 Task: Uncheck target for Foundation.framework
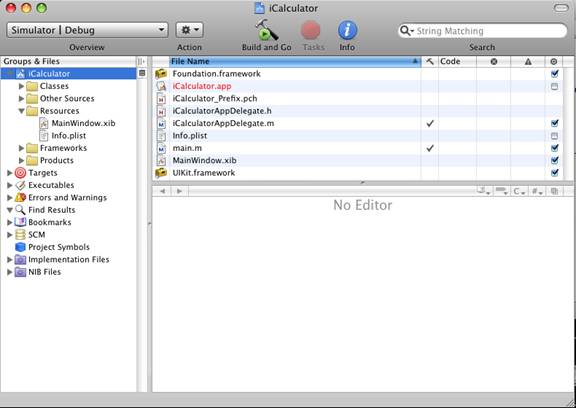(555, 73)
